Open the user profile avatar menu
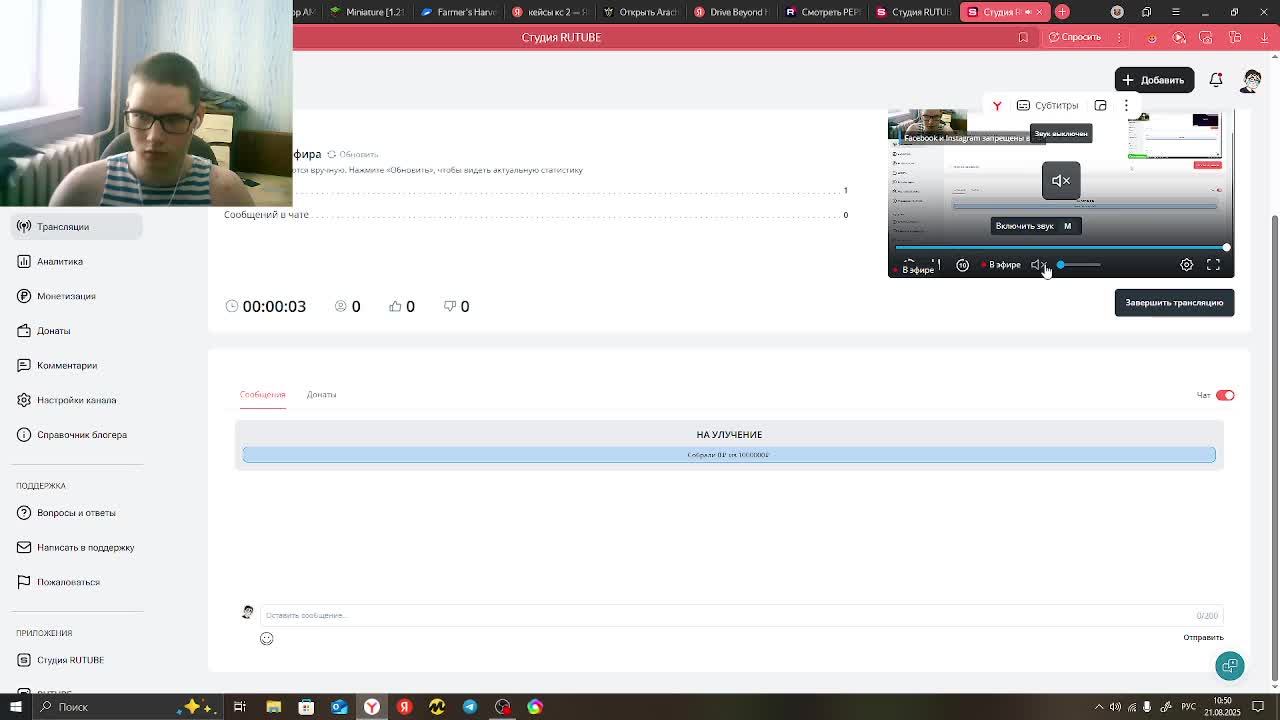The height and width of the screenshot is (720, 1280). coord(1252,80)
